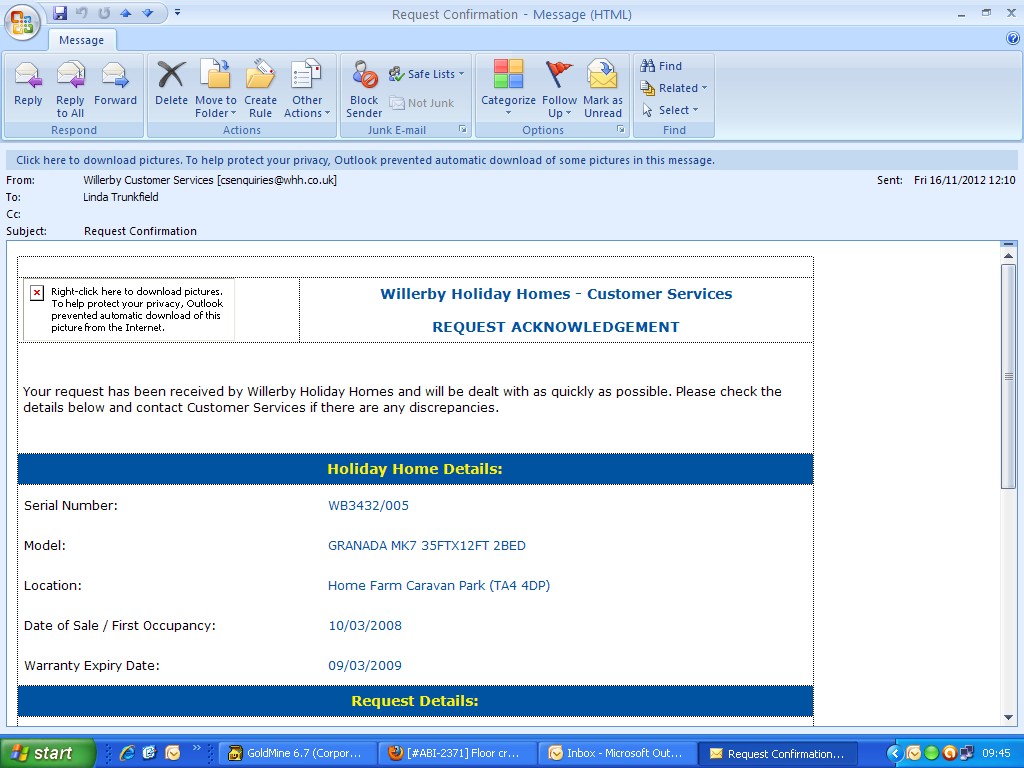Click the Office orb button
The image size is (1024, 768).
click(x=22, y=23)
